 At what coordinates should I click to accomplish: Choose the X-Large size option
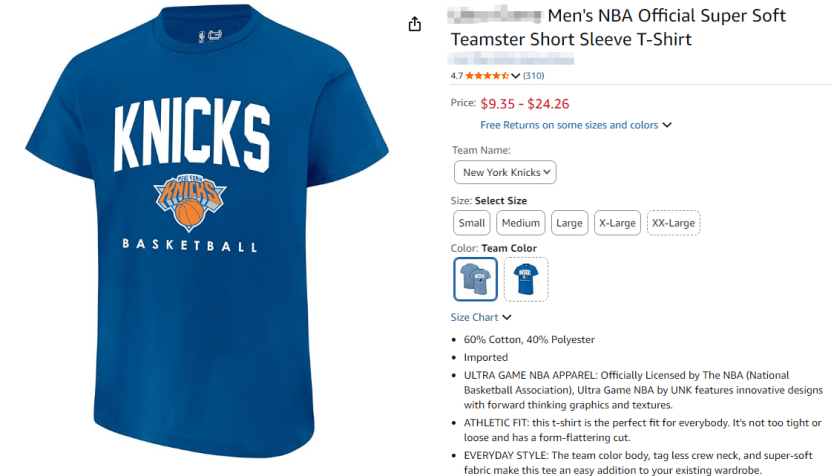617,223
